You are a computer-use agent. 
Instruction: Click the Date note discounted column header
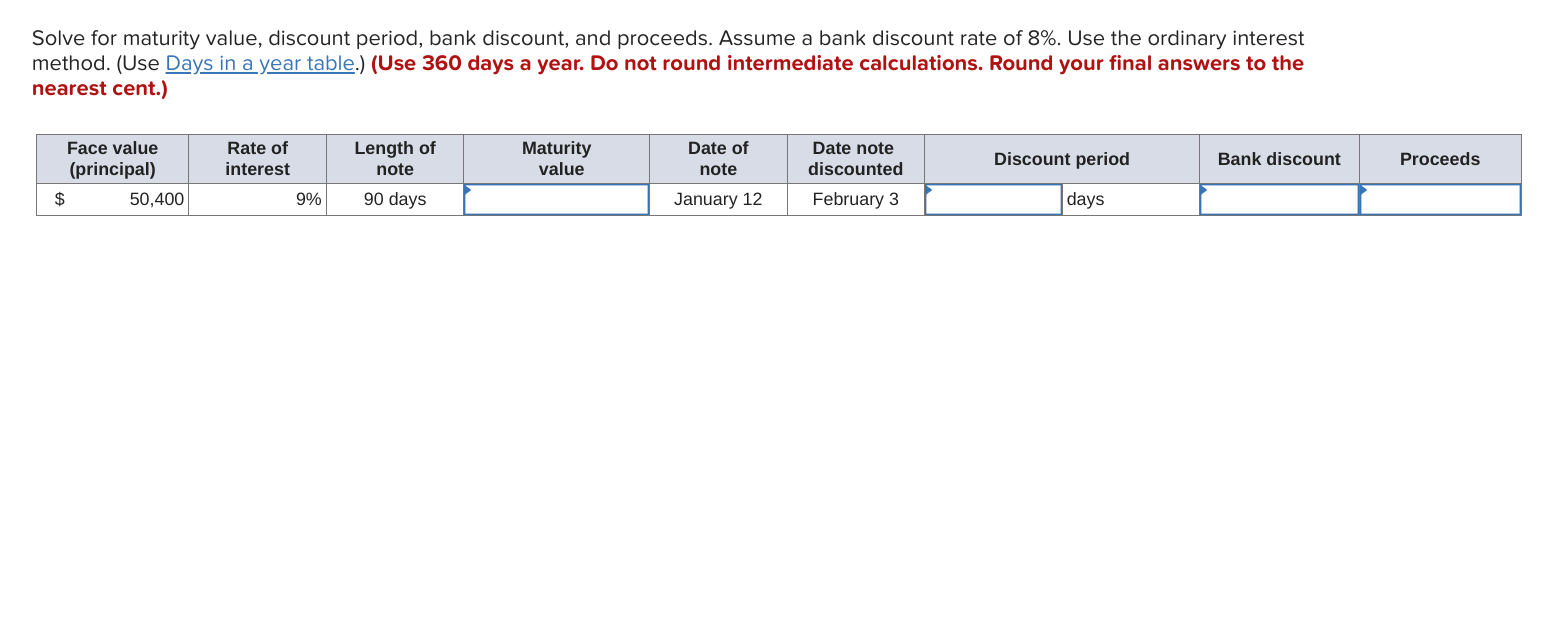[854, 158]
